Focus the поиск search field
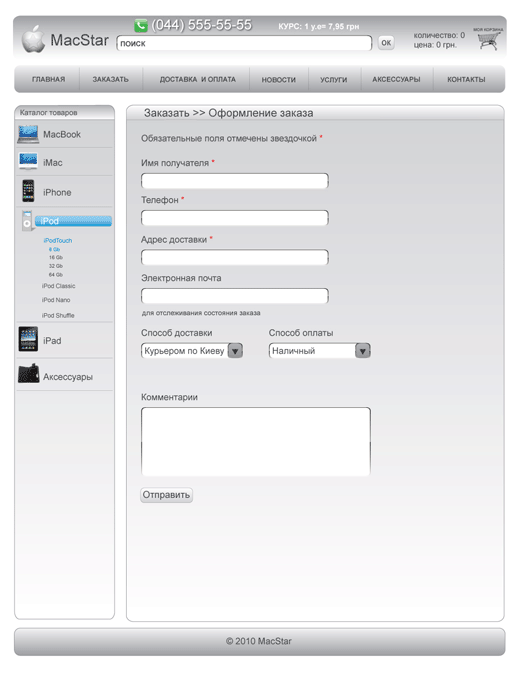Viewport: 514px width, 673px height. pyautogui.click(x=244, y=43)
